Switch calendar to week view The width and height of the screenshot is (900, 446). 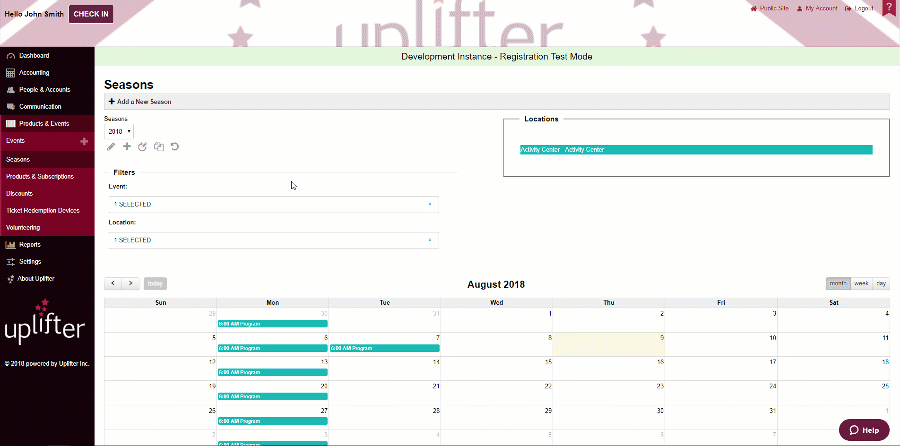pos(860,284)
